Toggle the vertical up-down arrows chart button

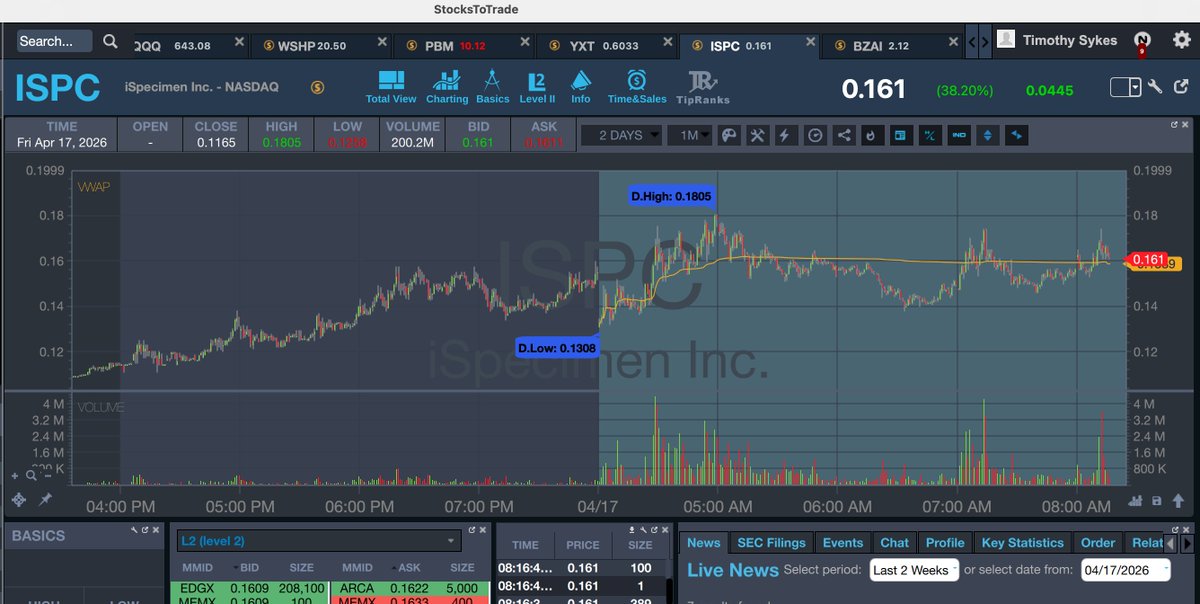click(988, 135)
